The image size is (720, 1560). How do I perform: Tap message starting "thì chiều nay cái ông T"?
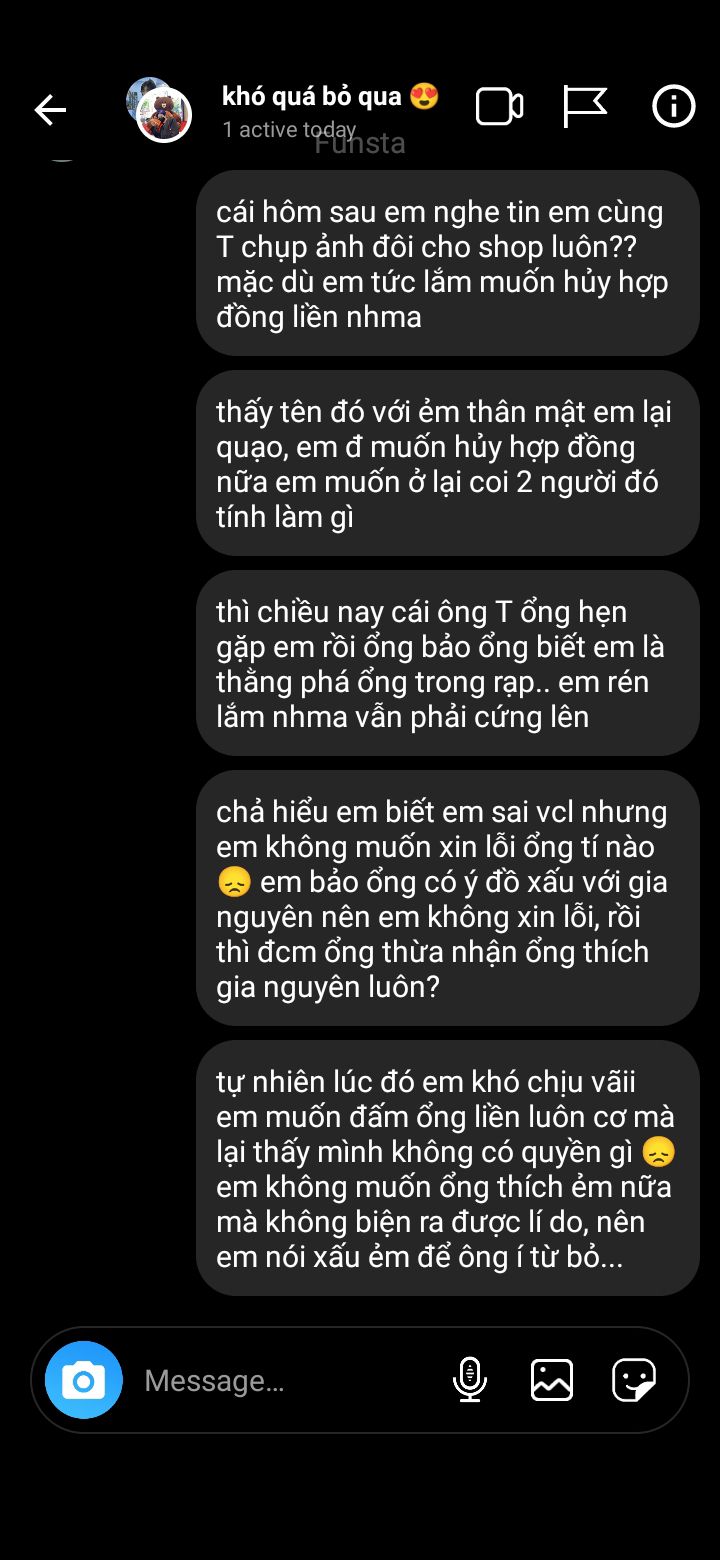click(x=448, y=664)
